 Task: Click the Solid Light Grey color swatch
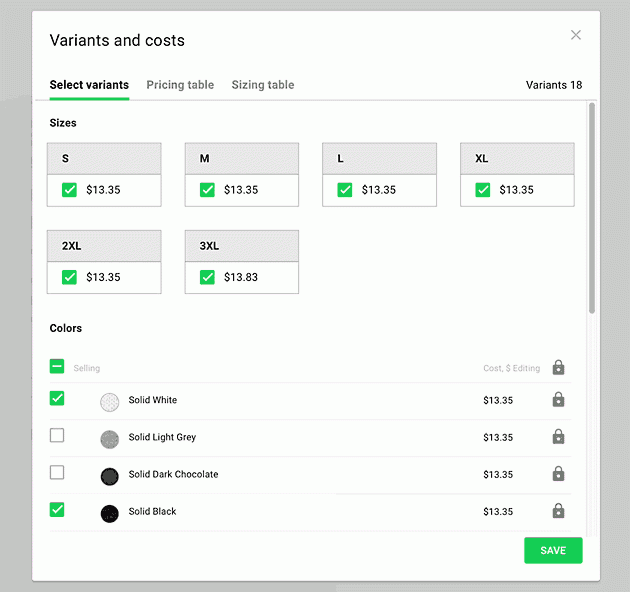tap(109, 439)
